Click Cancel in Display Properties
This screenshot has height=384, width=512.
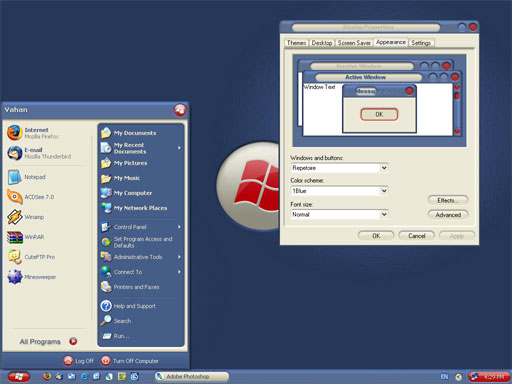coord(417,236)
